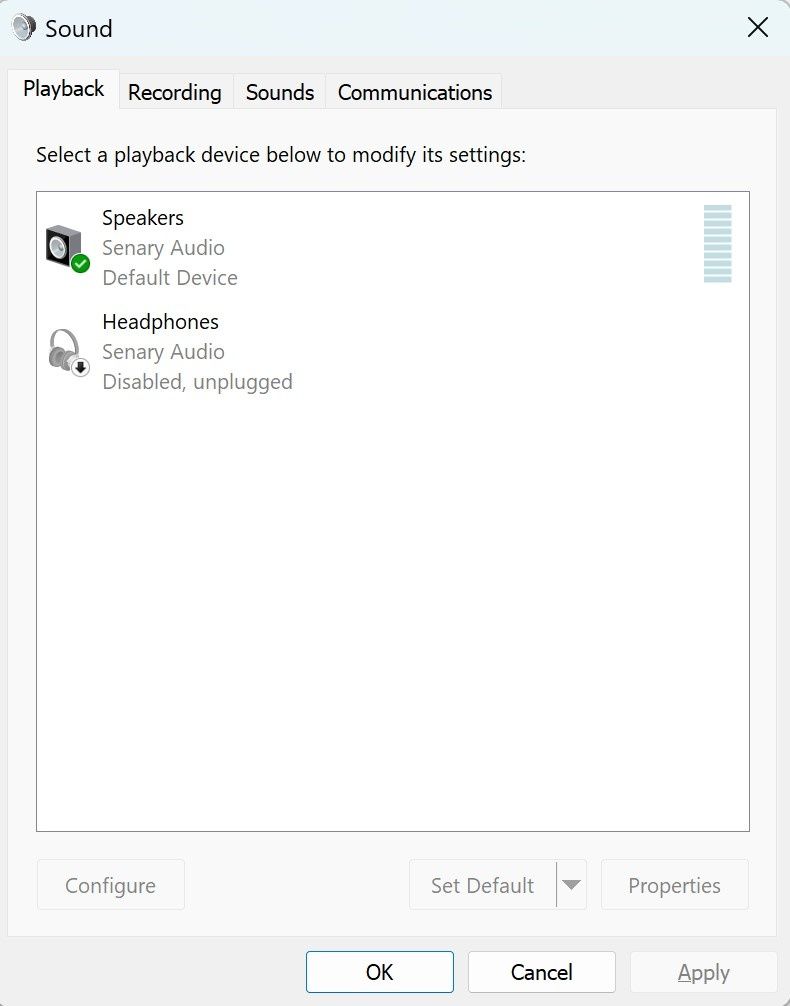Open device Properties
The image size is (790, 1006).
pos(674,885)
